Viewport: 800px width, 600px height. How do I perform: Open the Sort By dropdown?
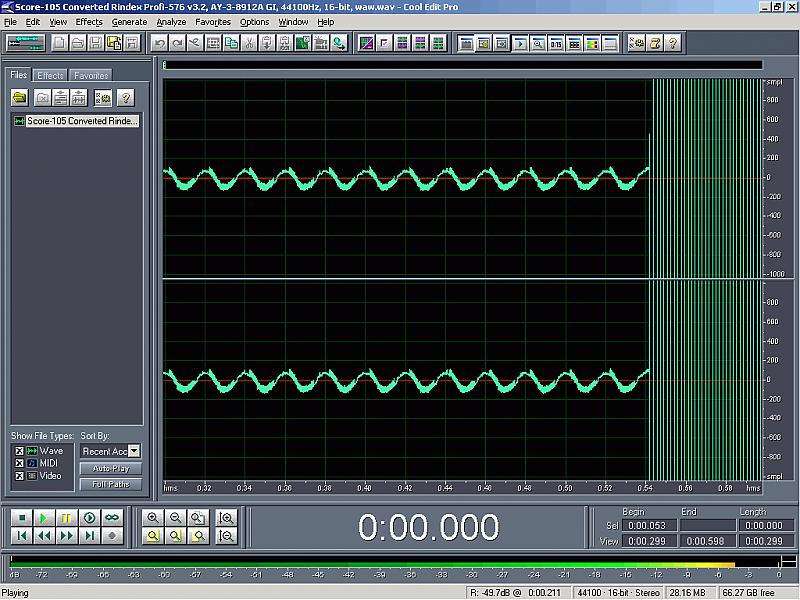pyautogui.click(x=134, y=452)
